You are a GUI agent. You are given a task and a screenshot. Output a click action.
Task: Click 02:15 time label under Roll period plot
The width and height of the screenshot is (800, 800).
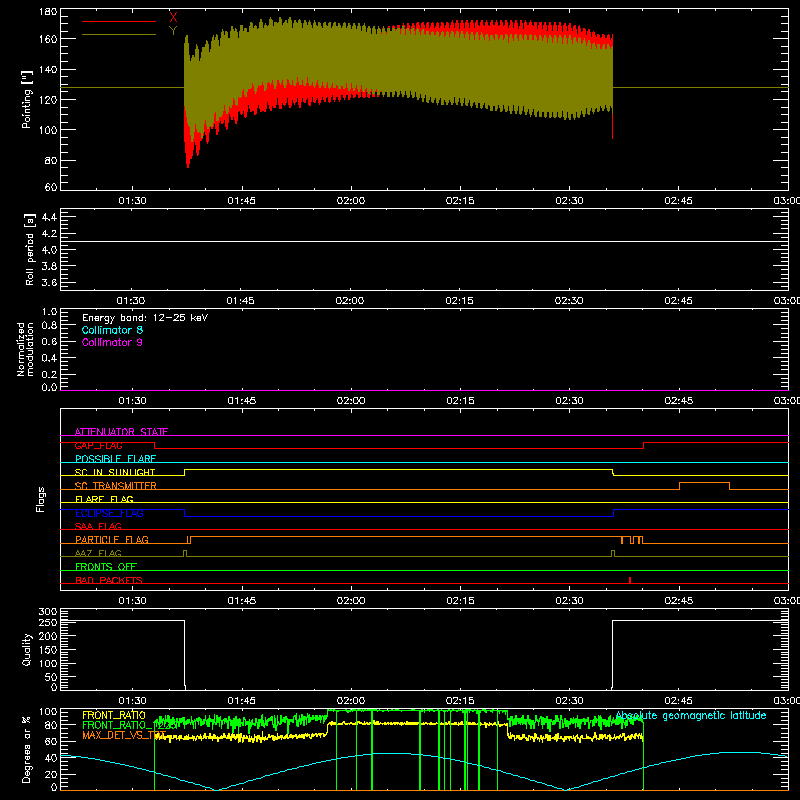(459, 301)
